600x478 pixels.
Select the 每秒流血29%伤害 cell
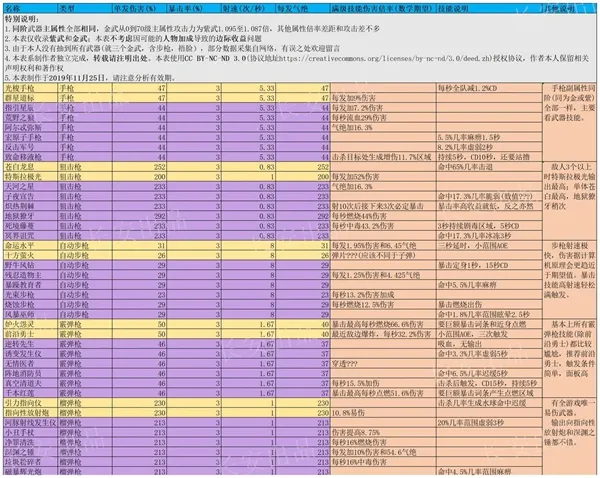(383, 118)
